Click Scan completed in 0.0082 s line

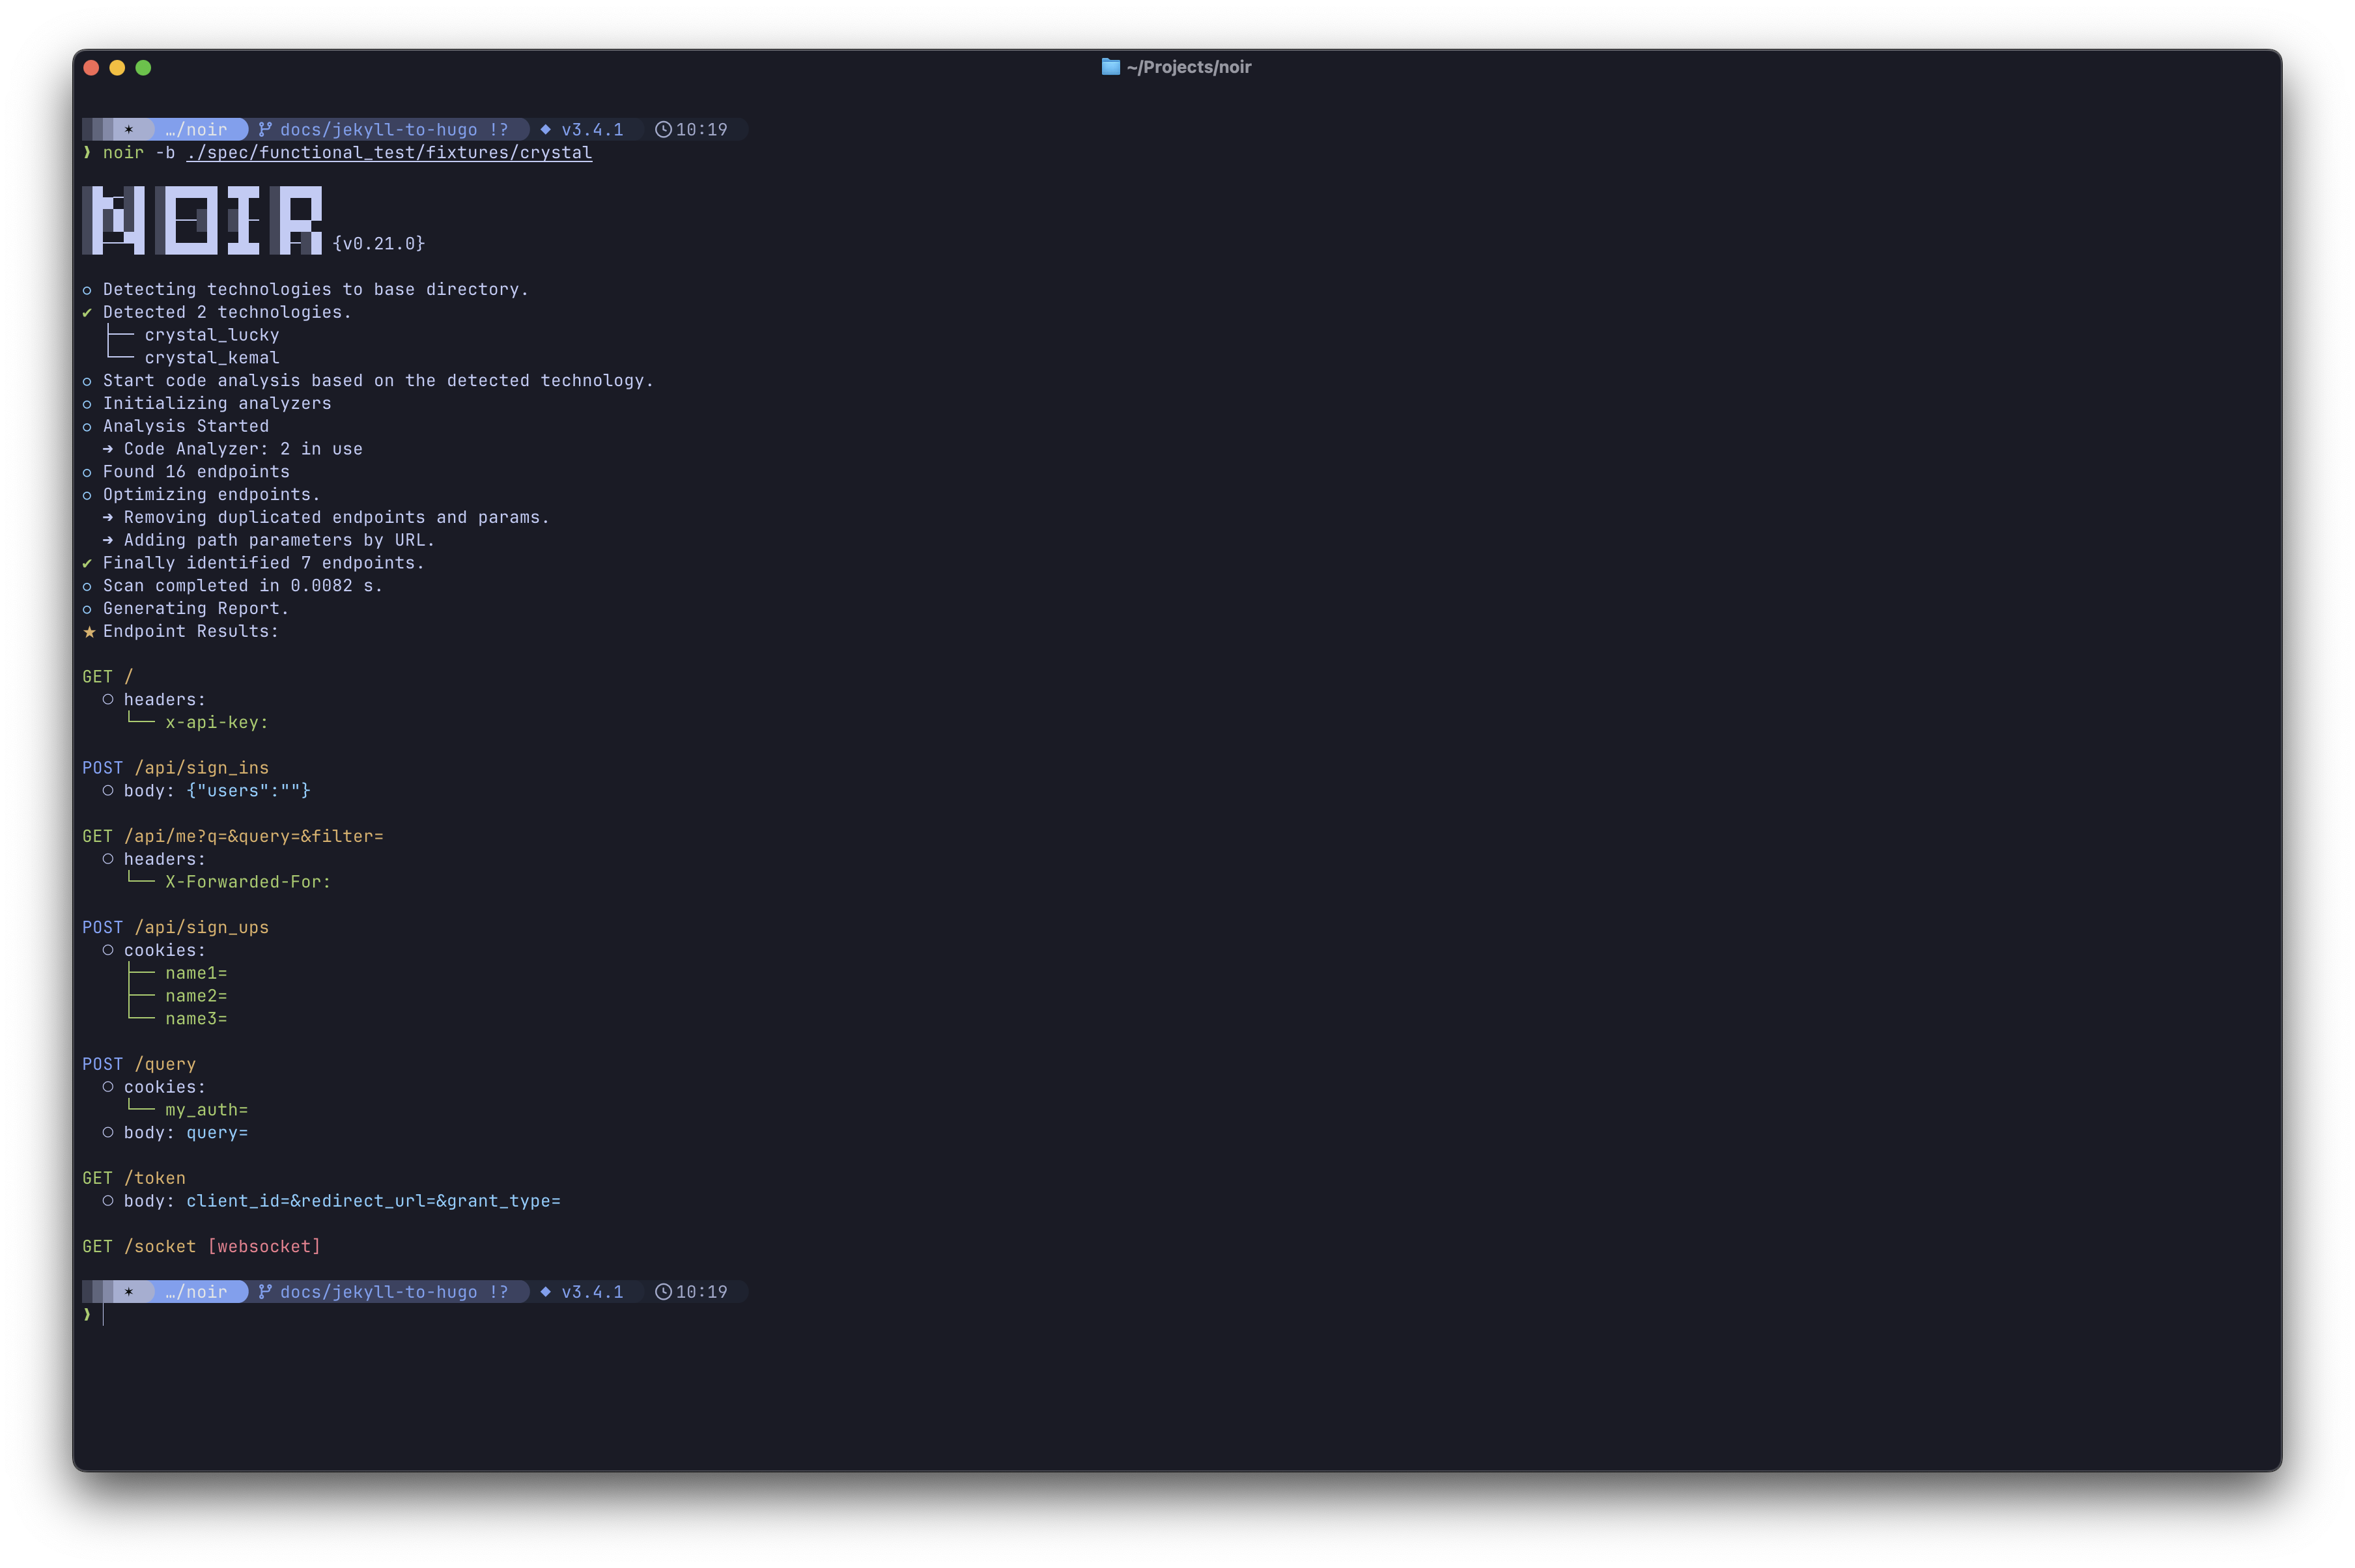(x=243, y=586)
